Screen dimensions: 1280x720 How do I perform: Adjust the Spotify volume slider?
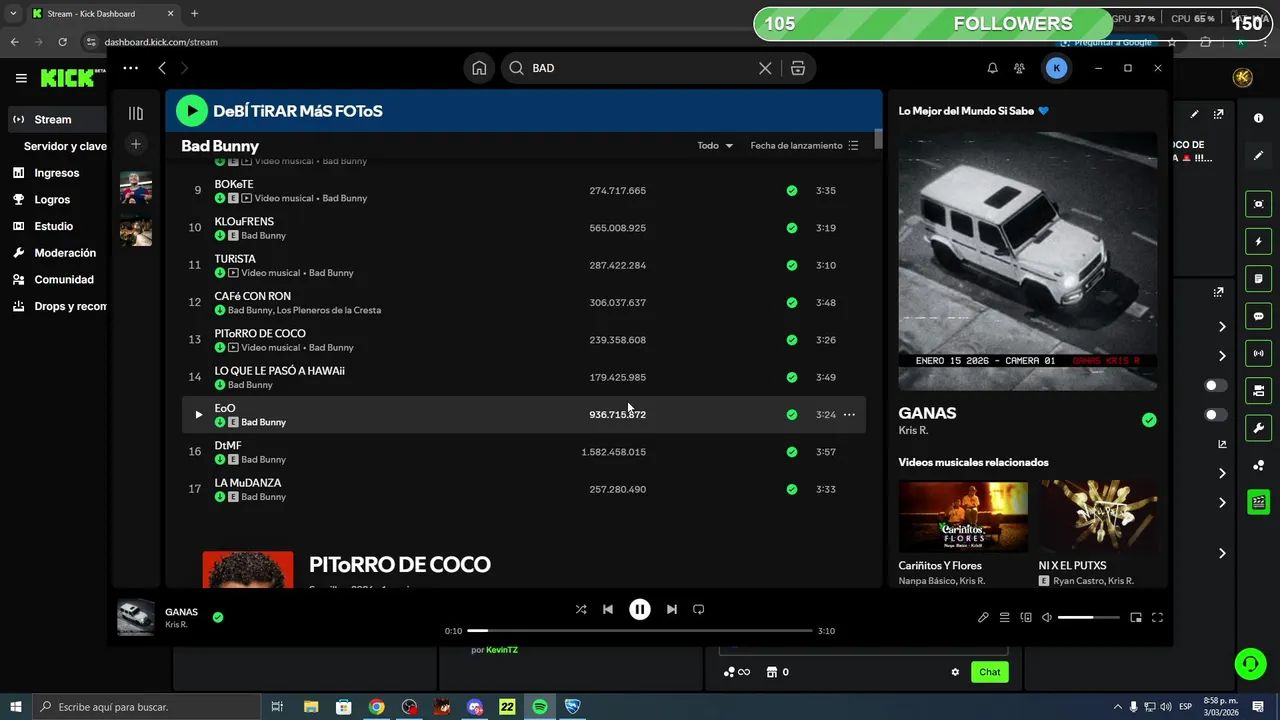(1088, 617)
